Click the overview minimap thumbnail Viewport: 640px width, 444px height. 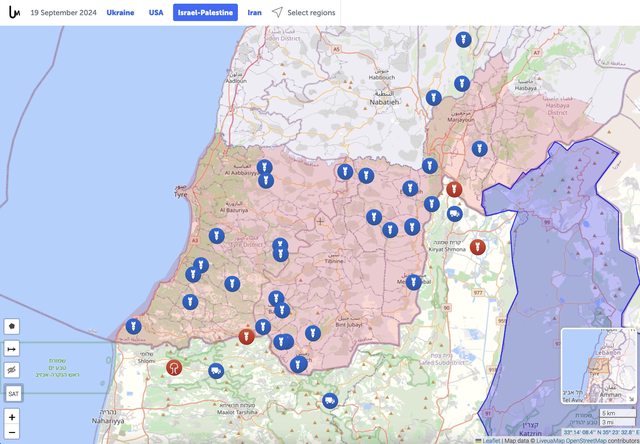596,363
